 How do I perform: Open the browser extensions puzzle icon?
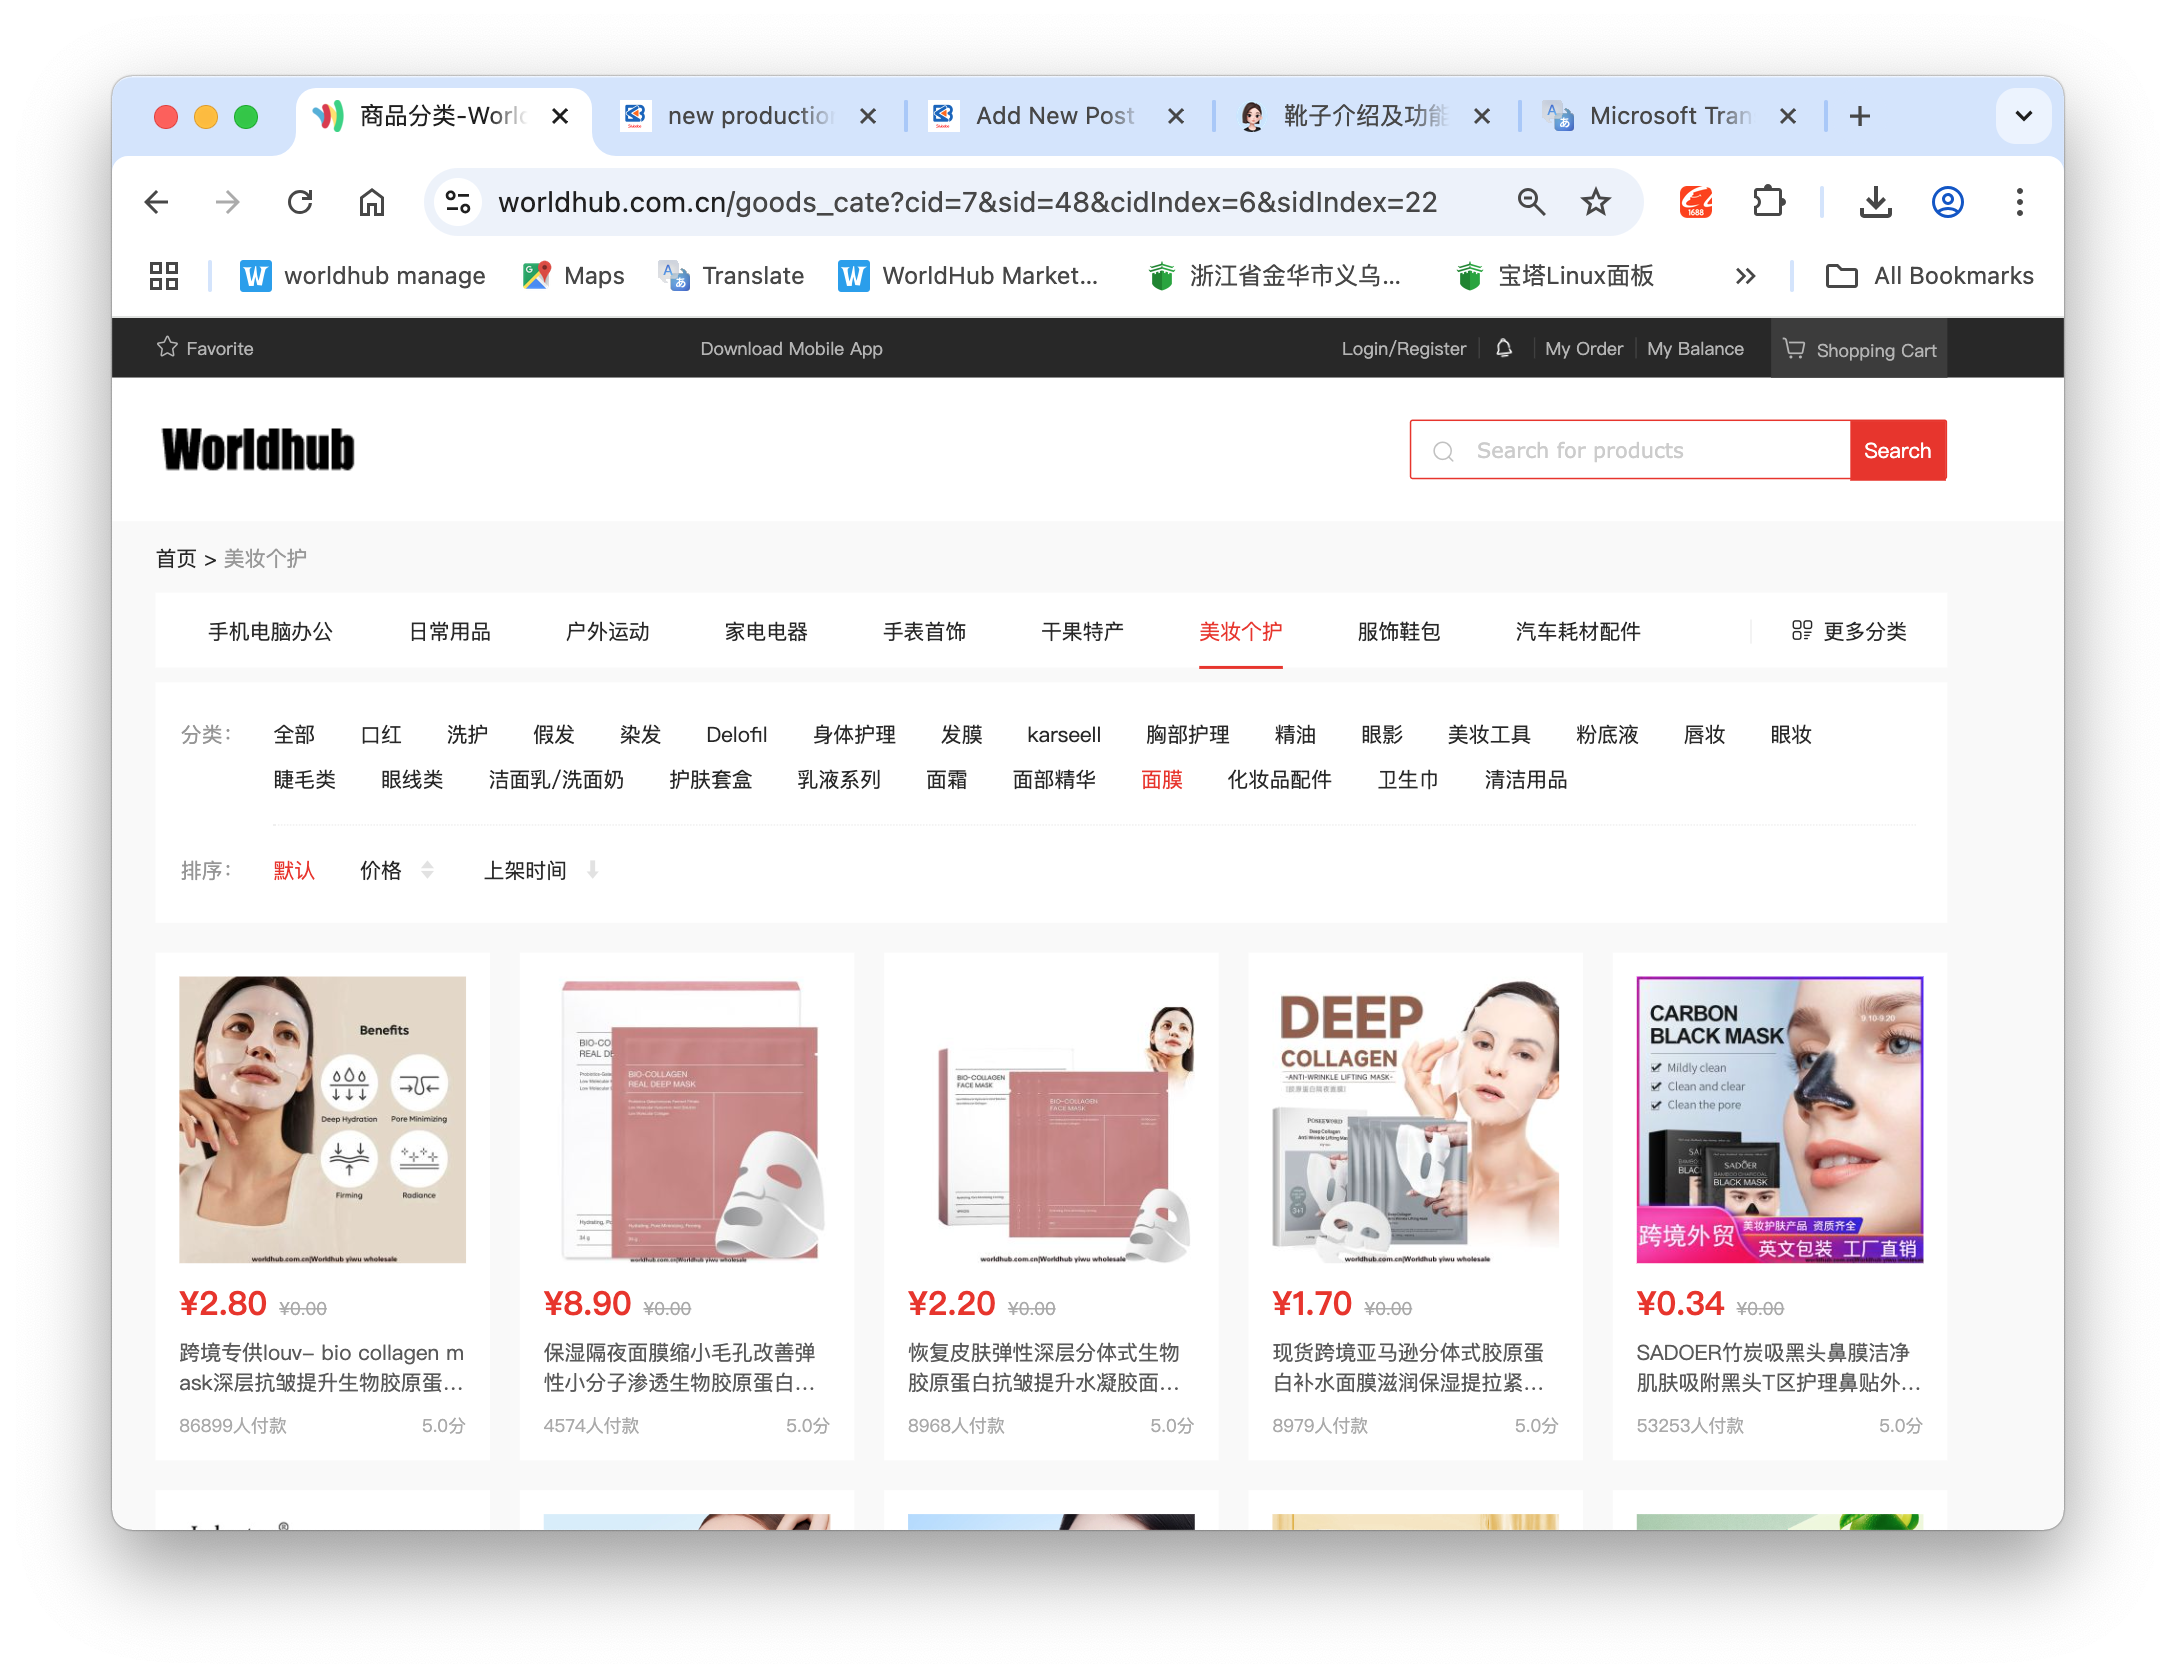point(1769,202)
